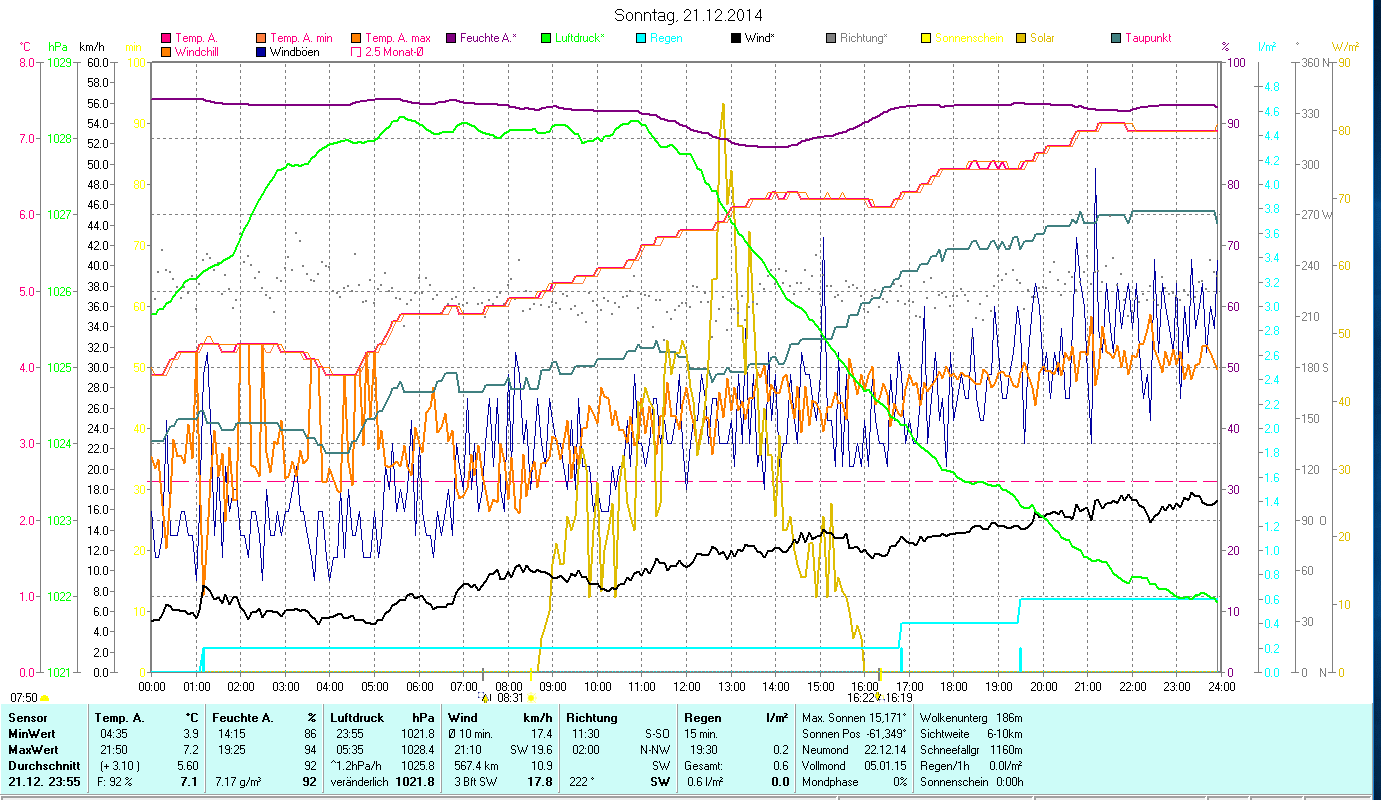Click the 'Wolkenunterg' cloud base entry
This screenshot has width=1381, height=800.
[x=971, y=718]
